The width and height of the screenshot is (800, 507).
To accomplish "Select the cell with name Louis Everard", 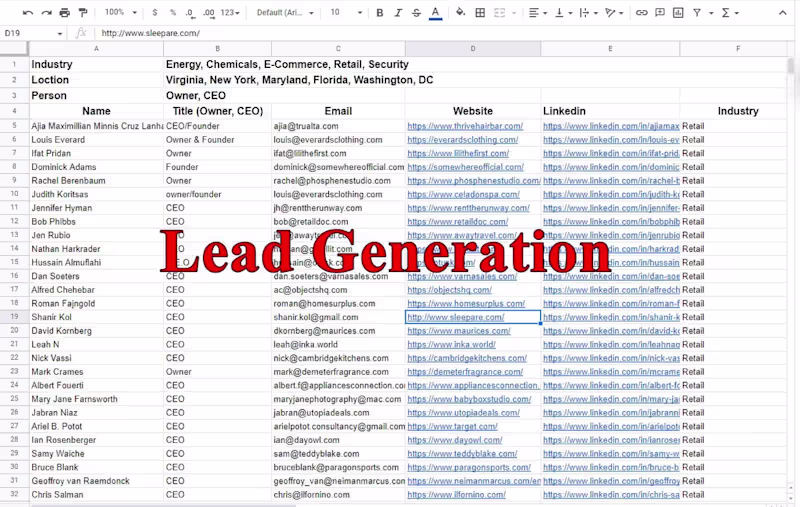I will [96, 140].
